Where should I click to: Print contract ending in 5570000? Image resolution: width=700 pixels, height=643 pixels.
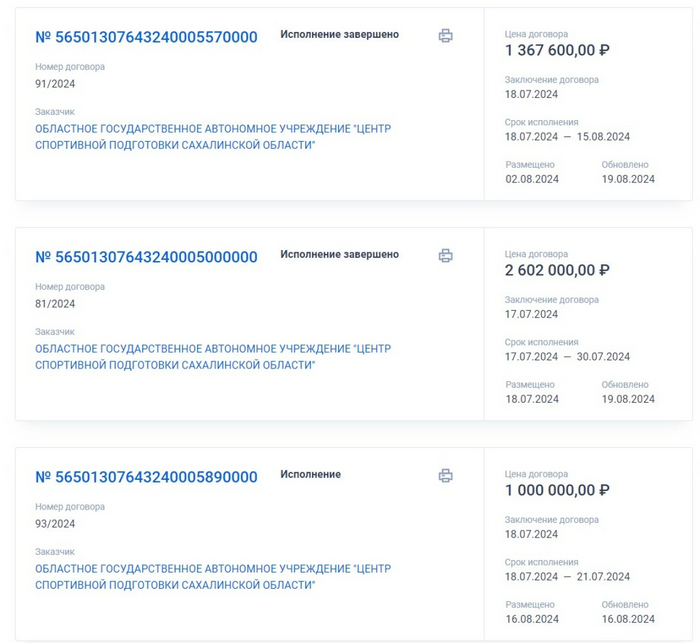pyautogui.click(x=445, y=36)
